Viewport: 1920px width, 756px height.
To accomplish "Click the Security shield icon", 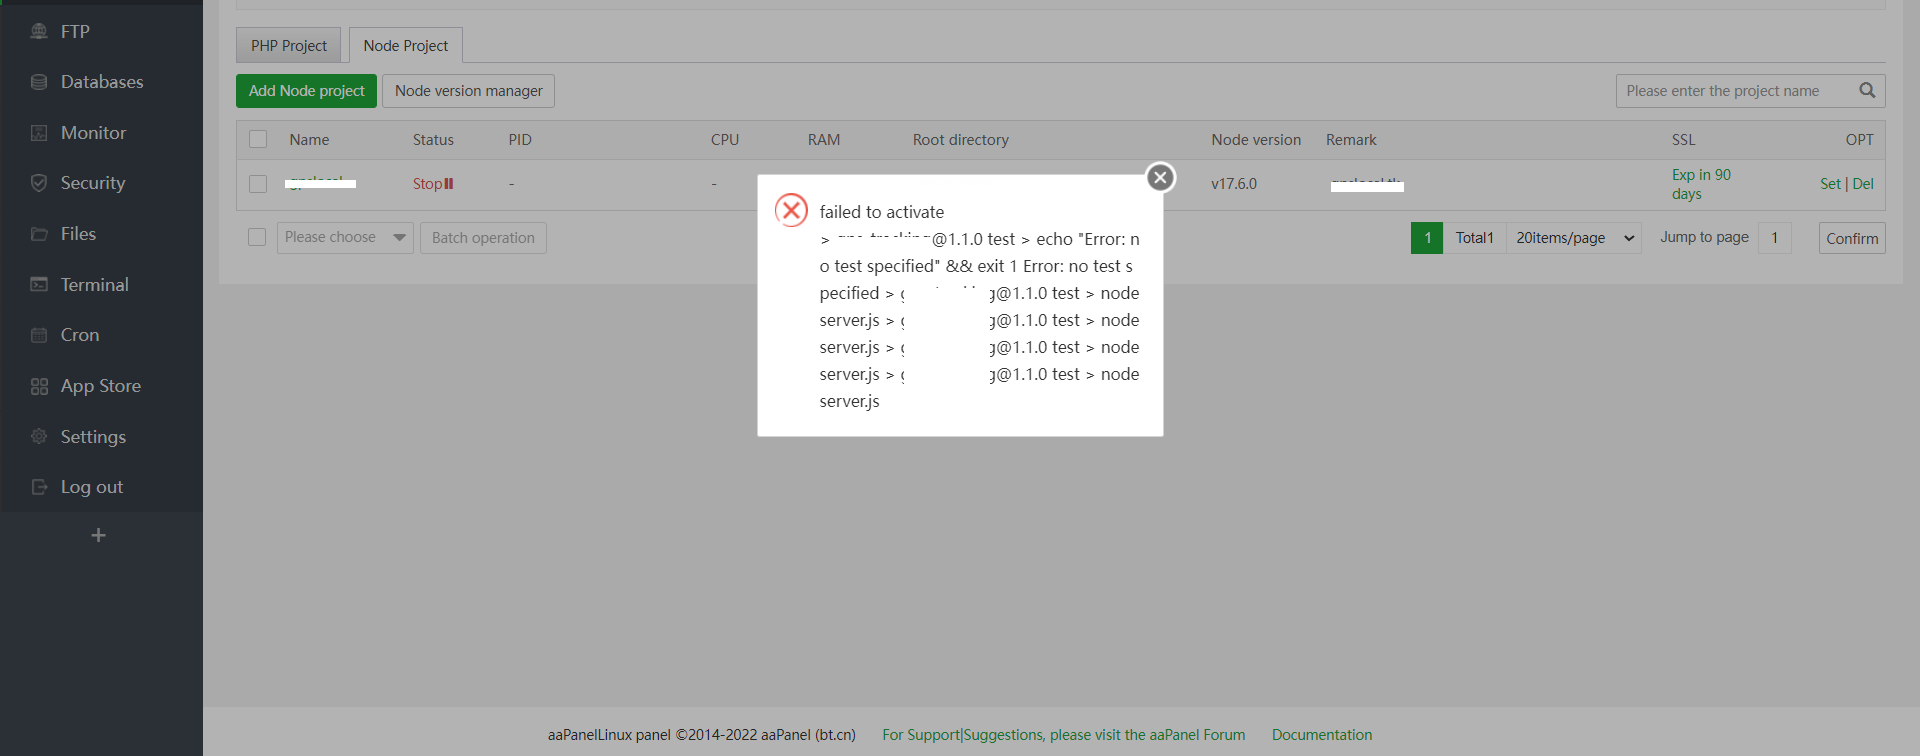I will [x=39, y=183].
